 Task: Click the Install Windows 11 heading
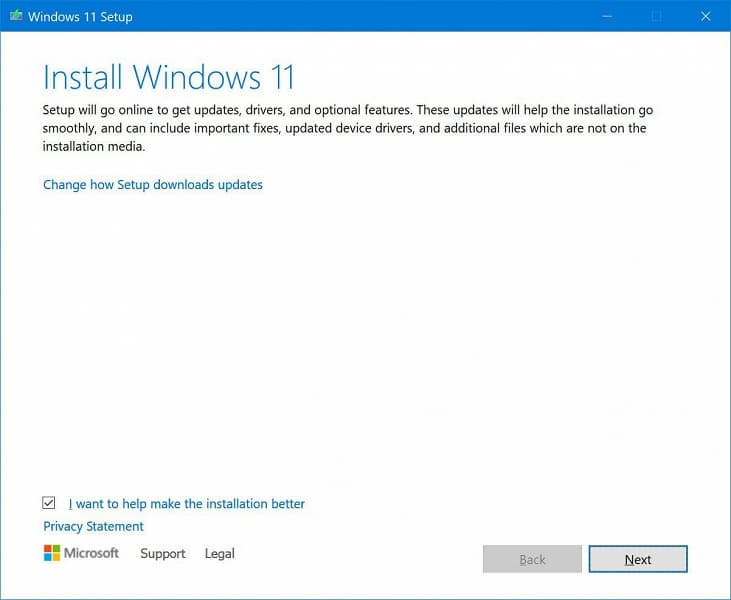click(x=169, y=77)
